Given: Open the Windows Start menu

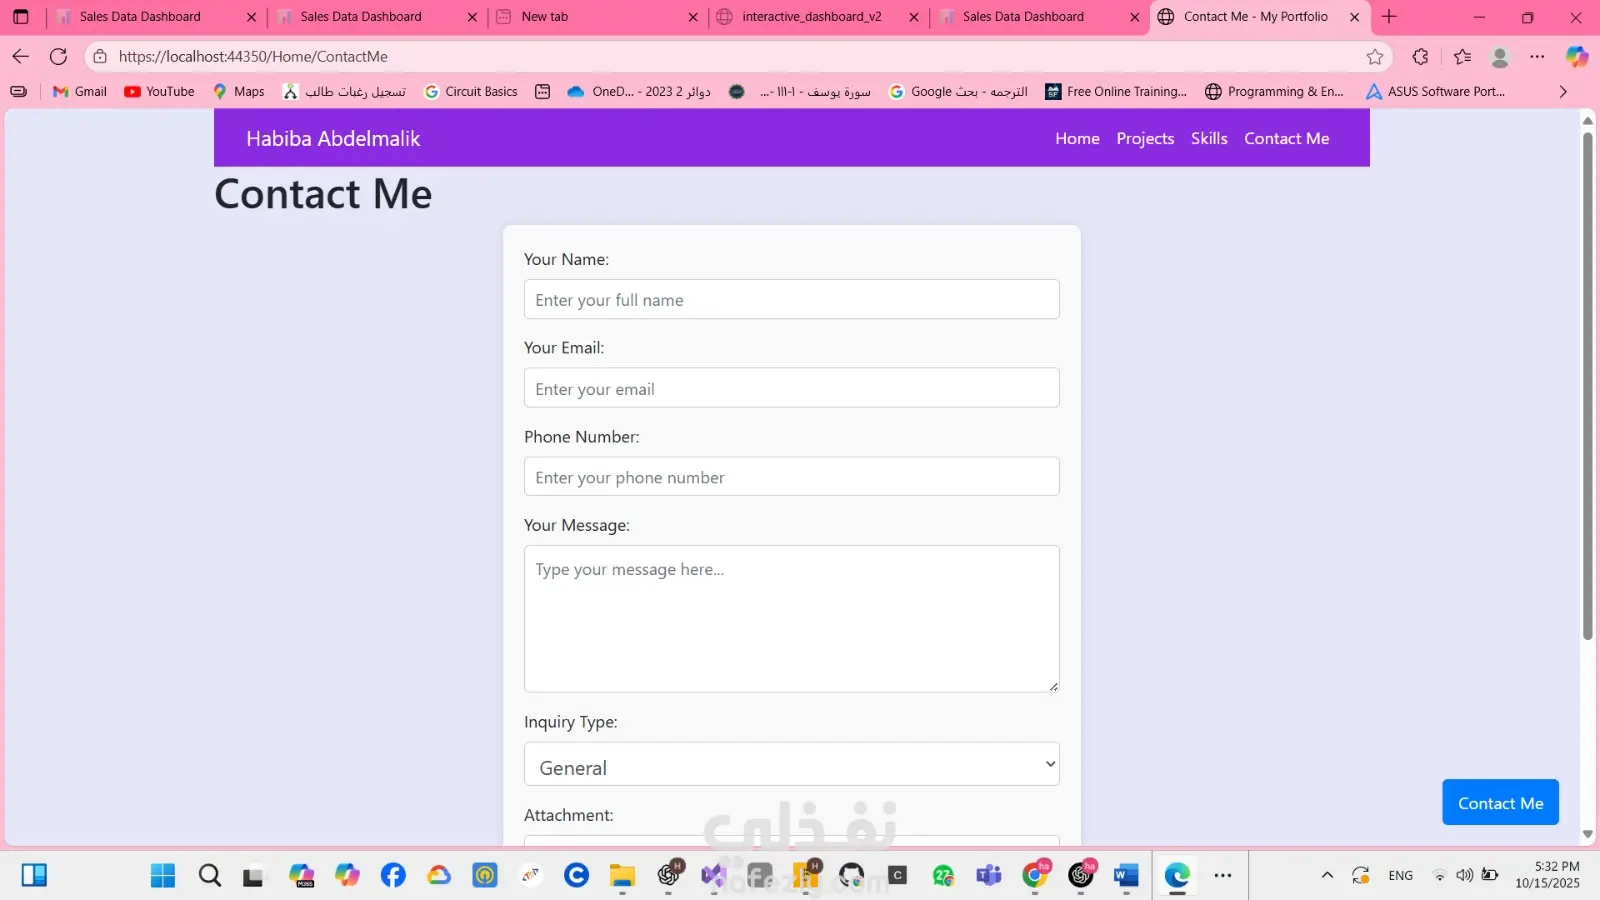Looking at the screenshot, I should tap(163, 876).
